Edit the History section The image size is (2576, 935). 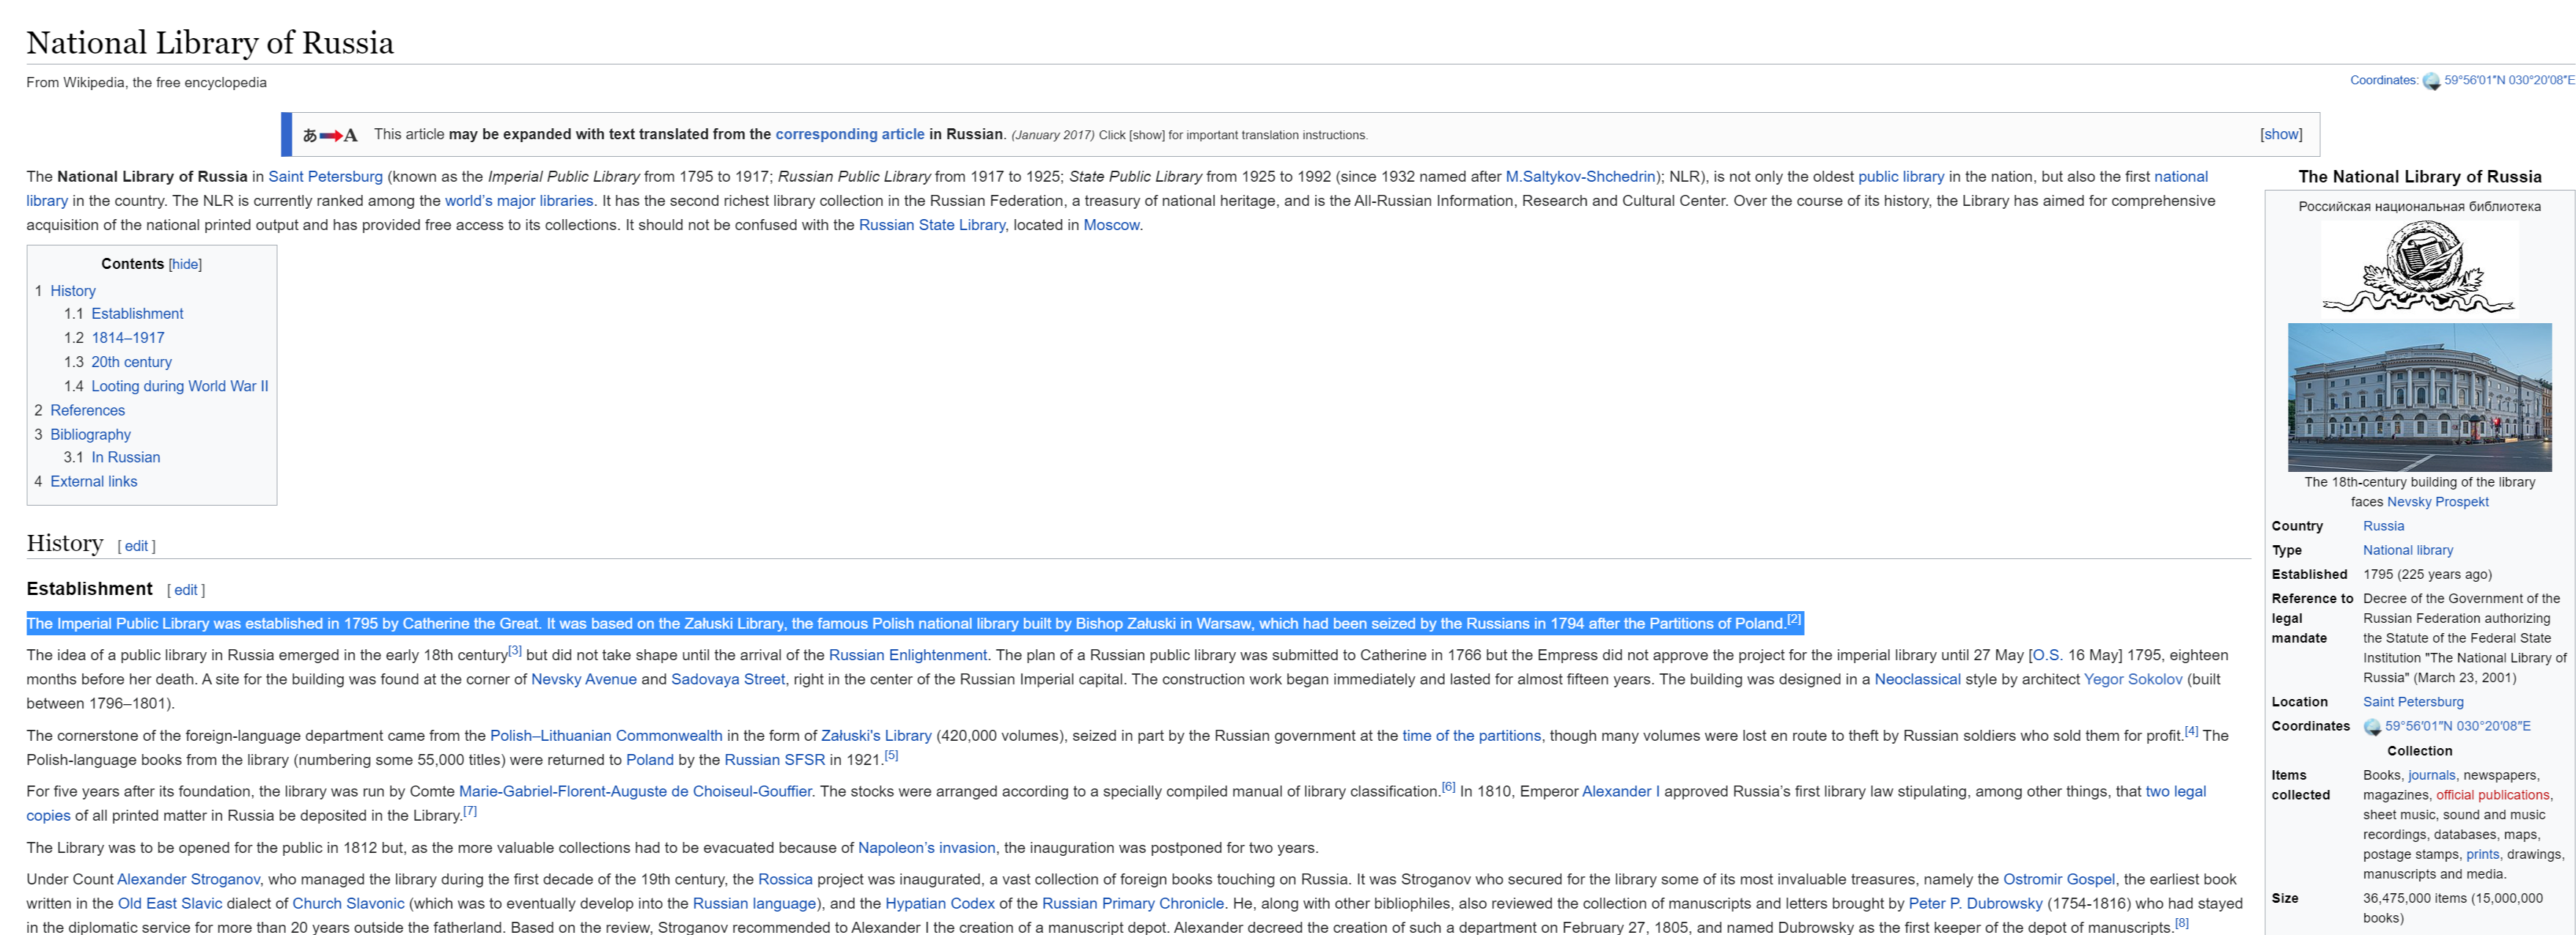(x=136, y=546)
